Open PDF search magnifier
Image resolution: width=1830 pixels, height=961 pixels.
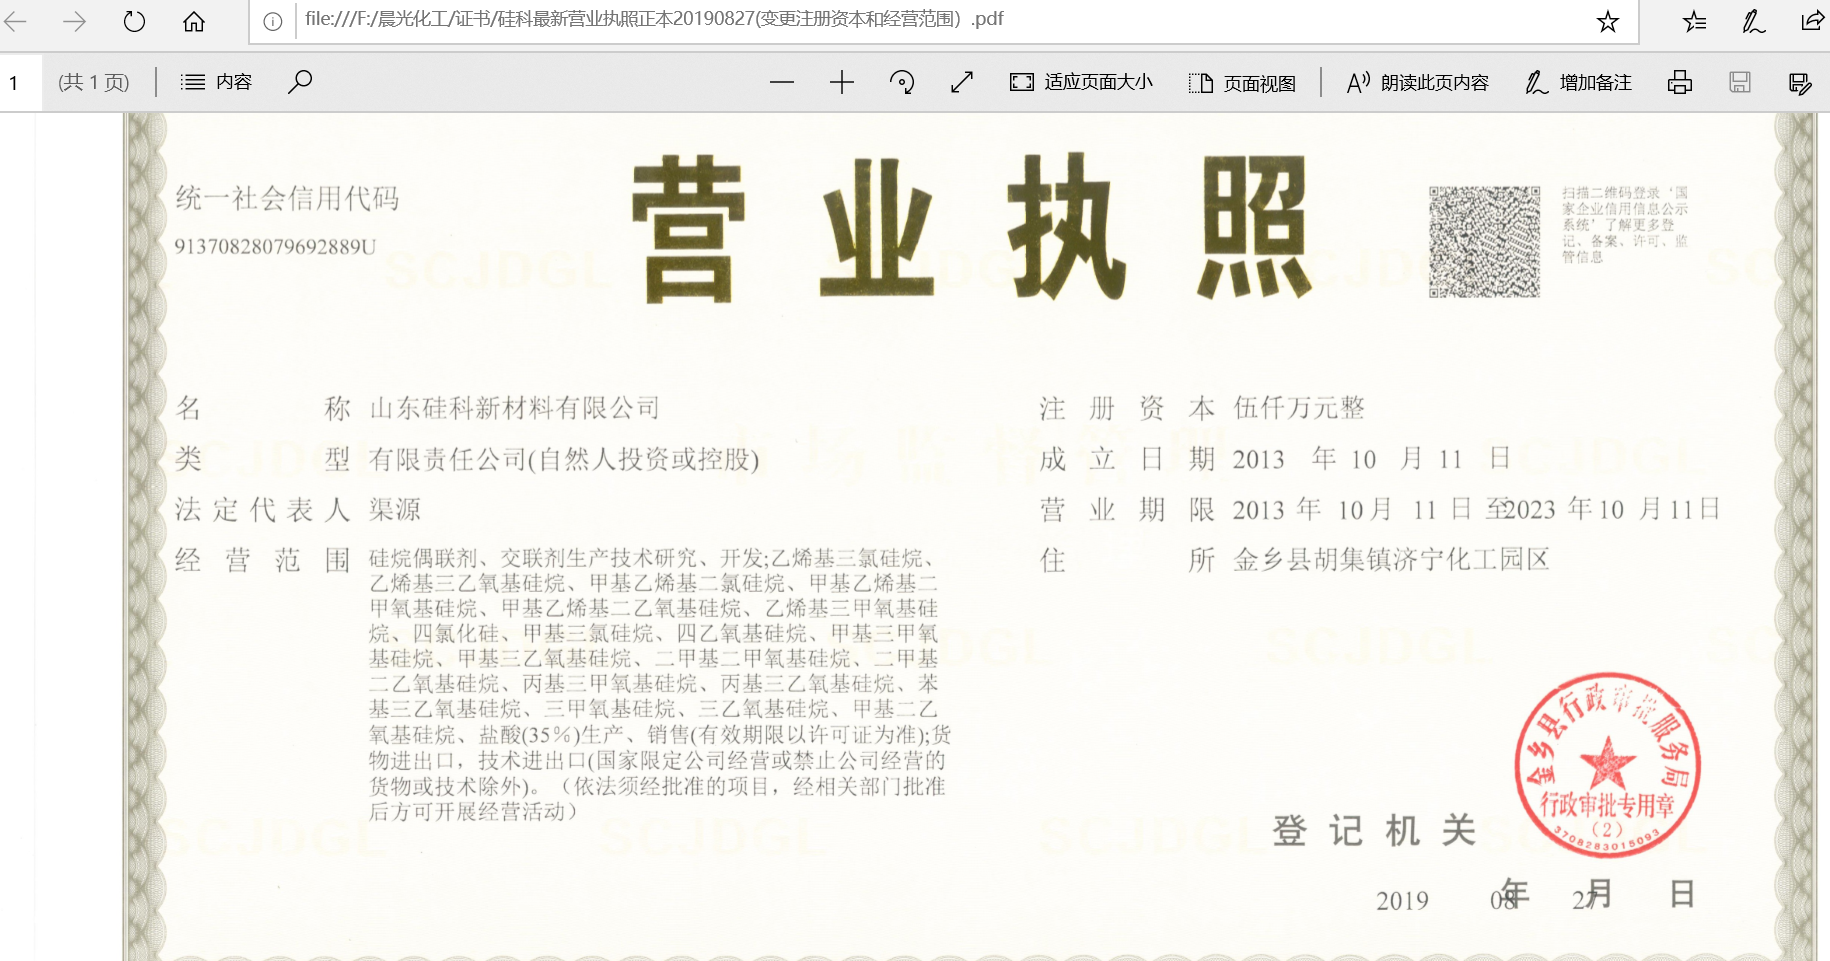click(300, 82)
